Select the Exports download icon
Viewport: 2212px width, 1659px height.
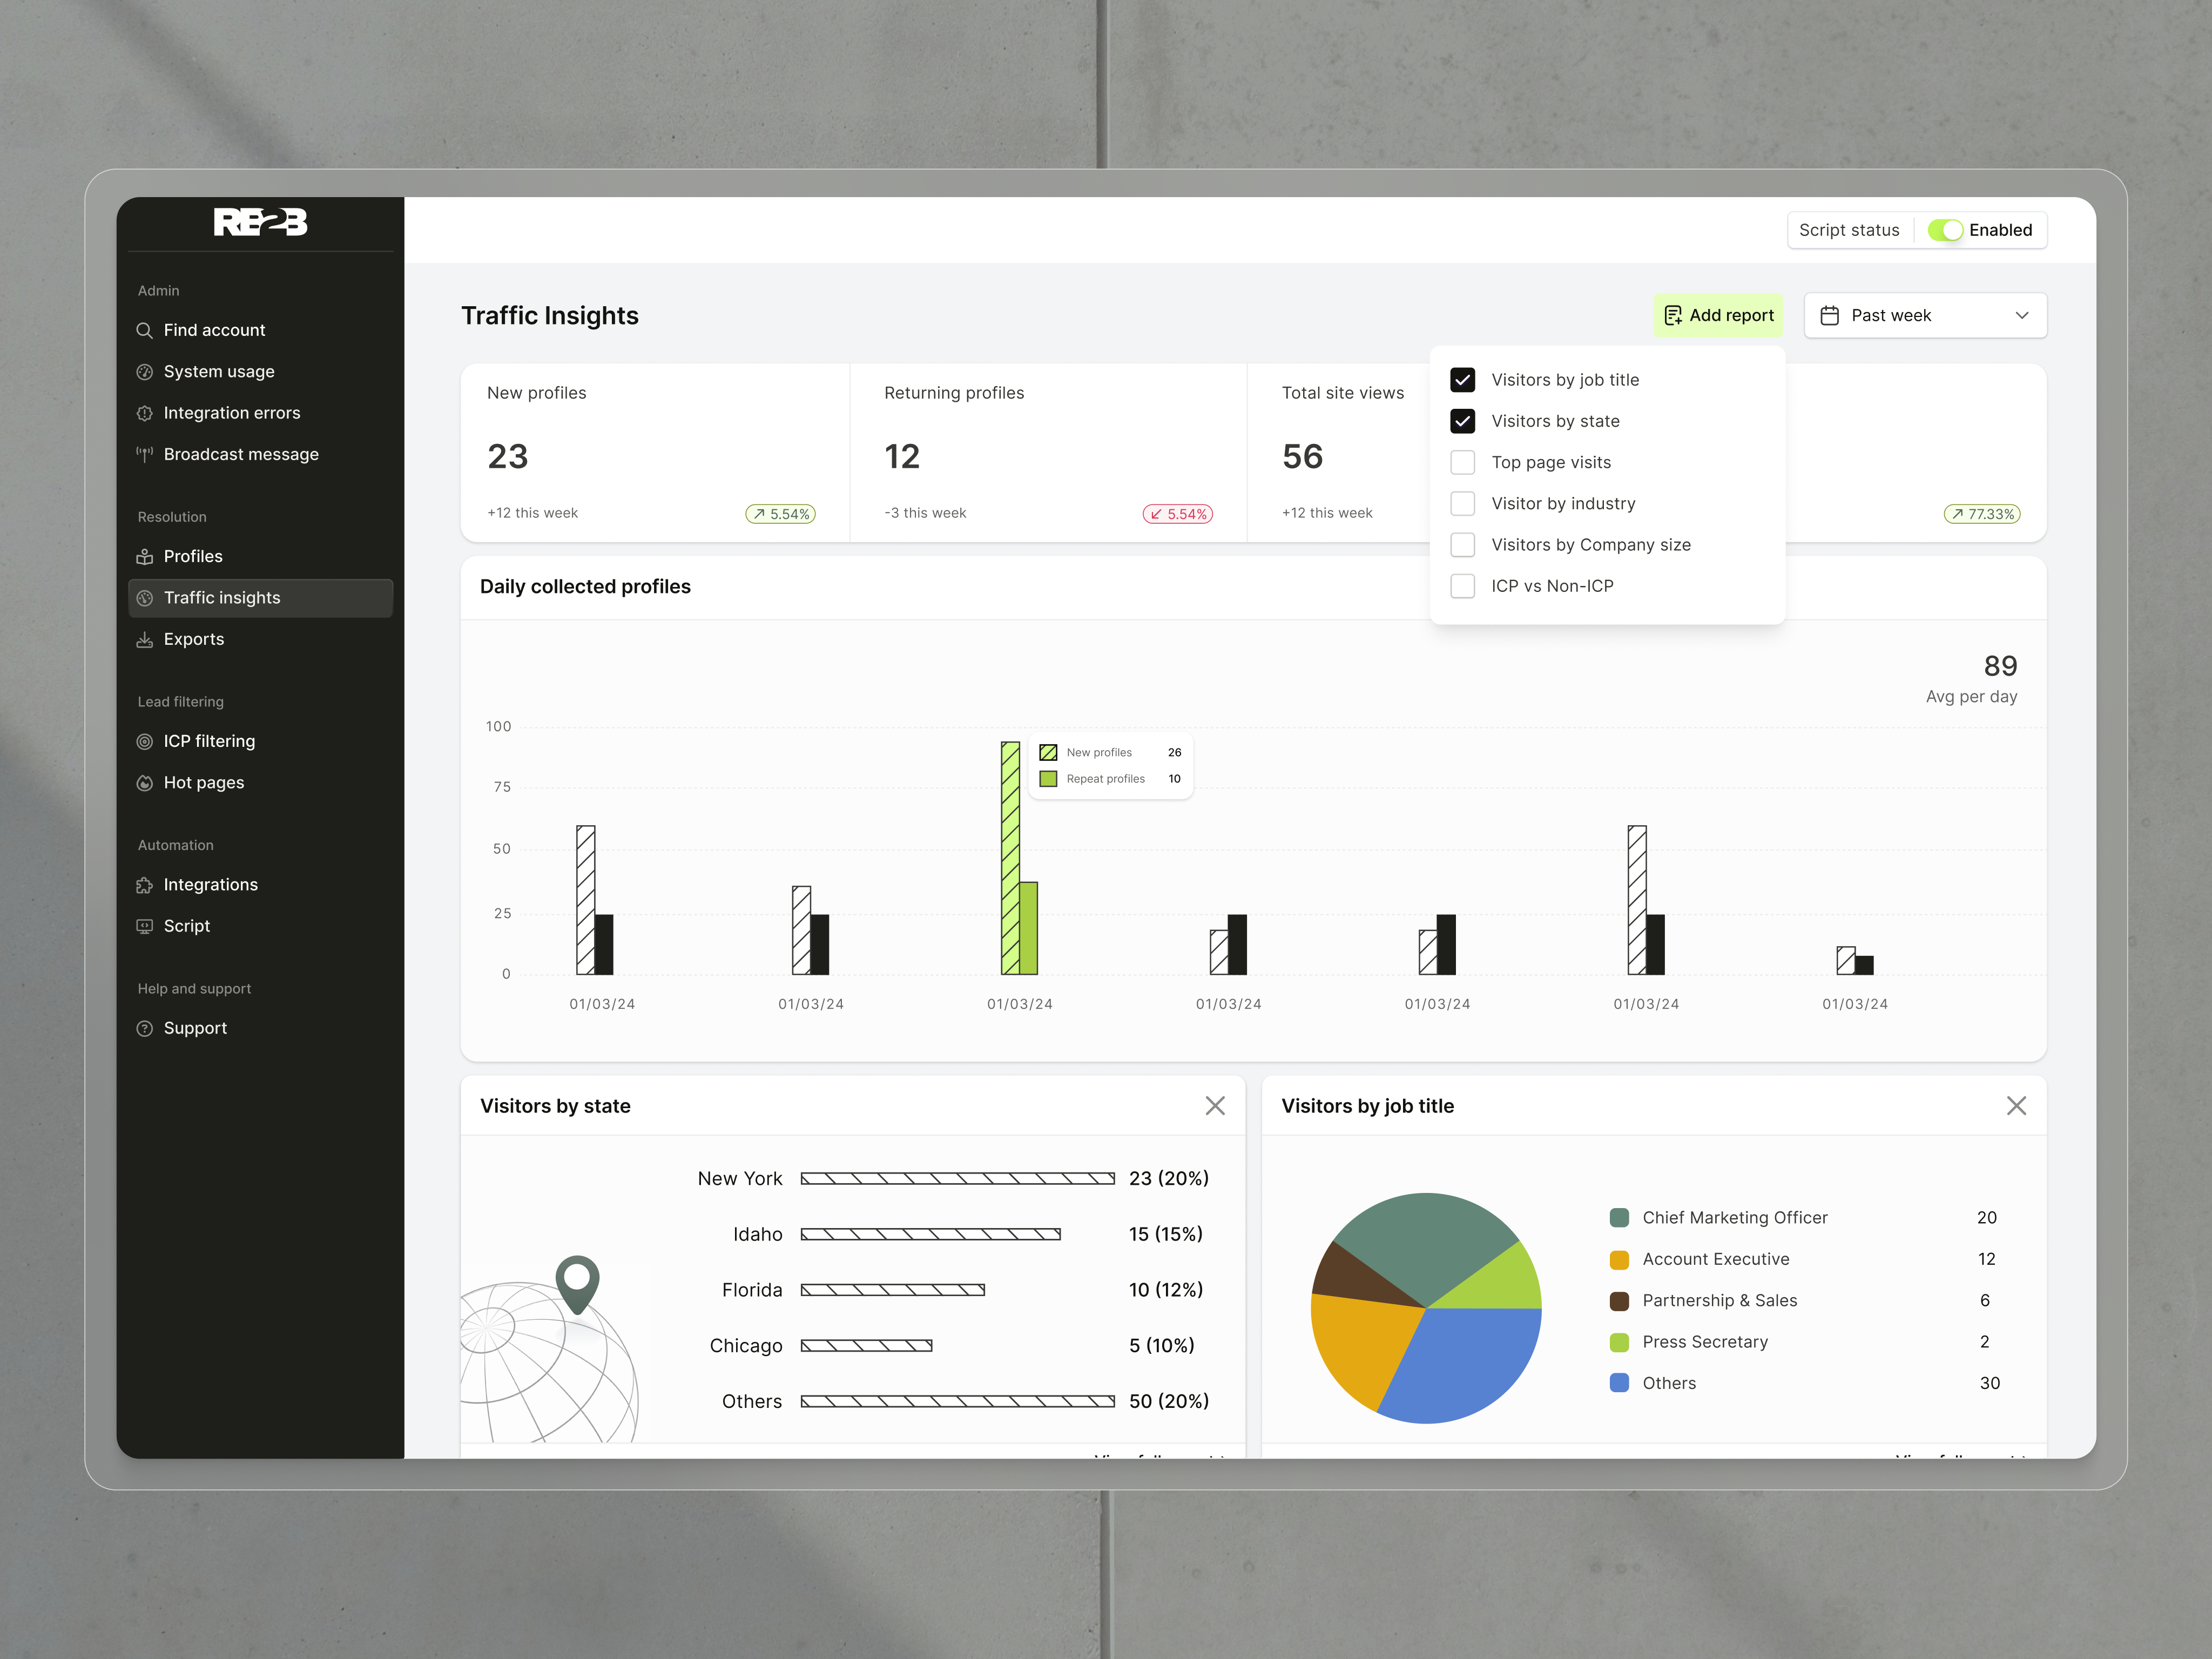pyautogui.click(x=146, y=639)
